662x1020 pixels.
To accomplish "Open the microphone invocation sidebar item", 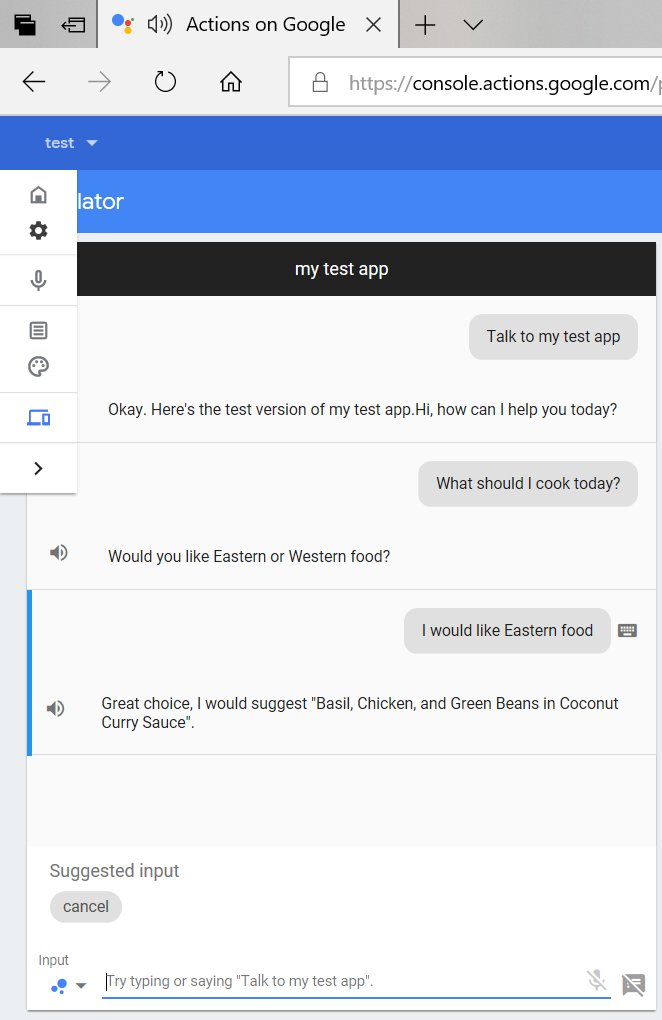I will (38, 280).
